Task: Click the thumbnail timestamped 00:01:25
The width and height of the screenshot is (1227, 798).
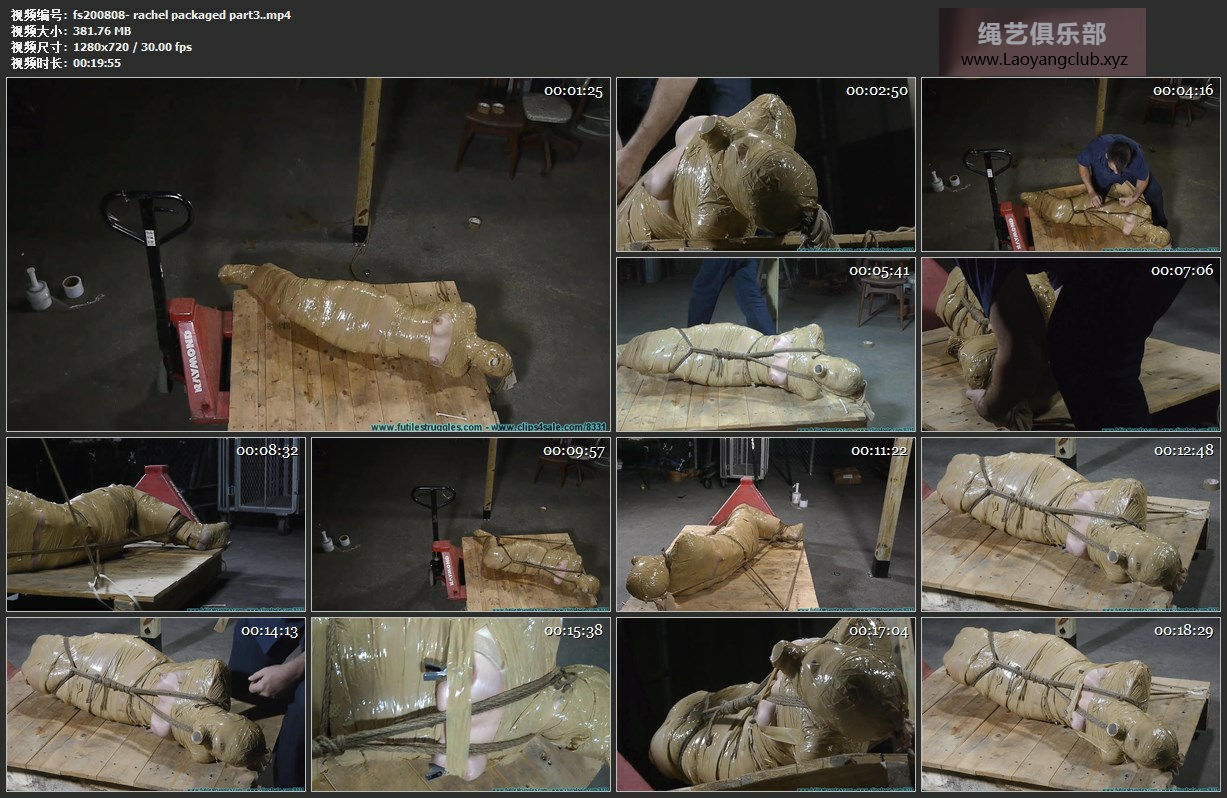Action: (x=308, y=254)
